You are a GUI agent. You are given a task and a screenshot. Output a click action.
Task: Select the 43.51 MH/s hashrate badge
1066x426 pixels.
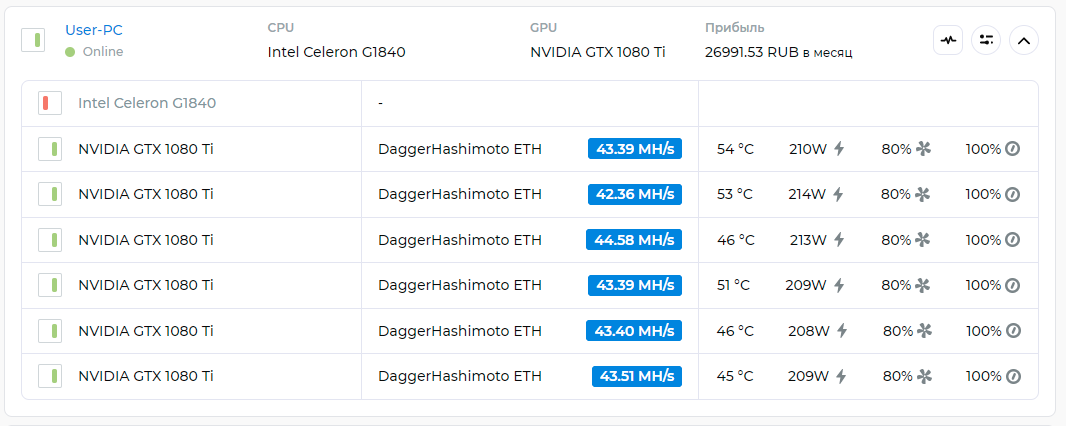point(637,376)
